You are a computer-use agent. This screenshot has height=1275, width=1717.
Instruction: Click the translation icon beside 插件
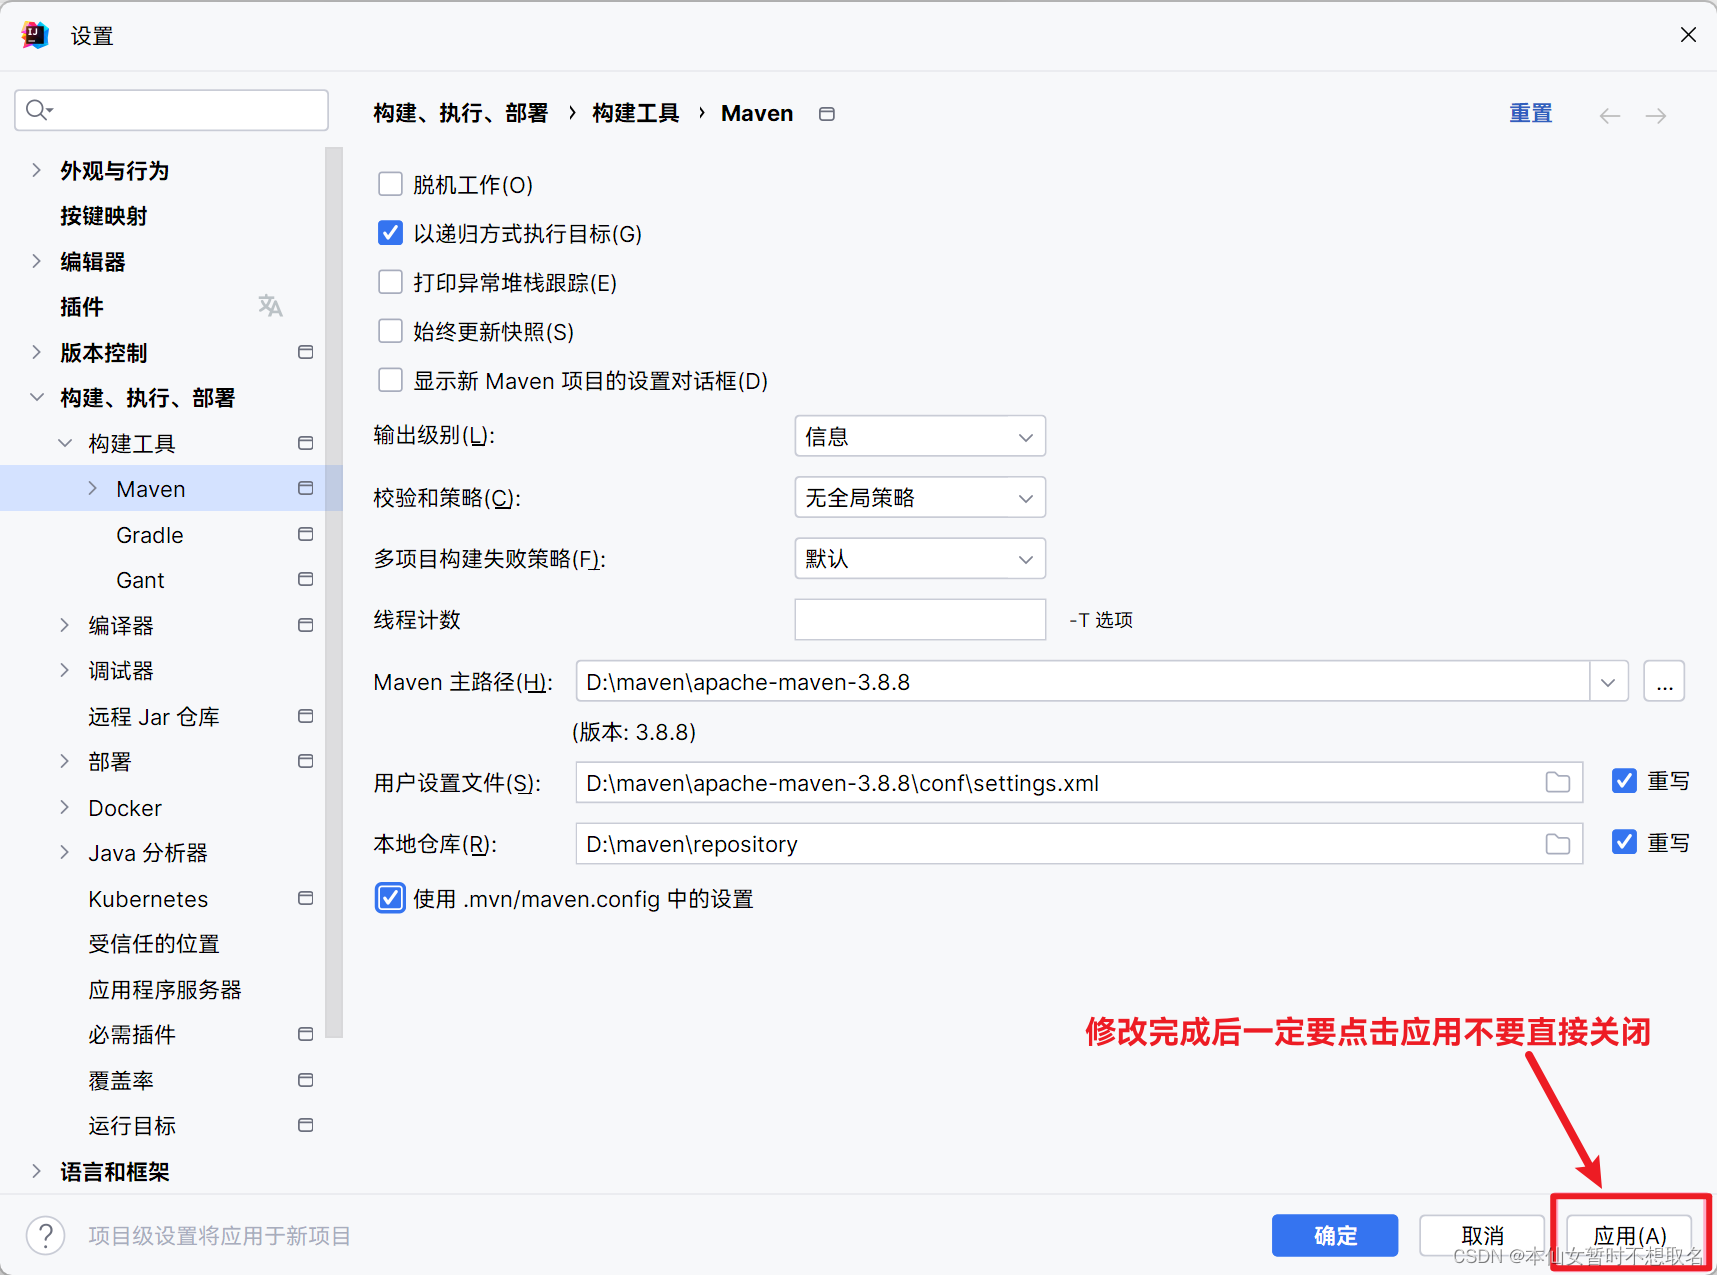pos(270,306)
